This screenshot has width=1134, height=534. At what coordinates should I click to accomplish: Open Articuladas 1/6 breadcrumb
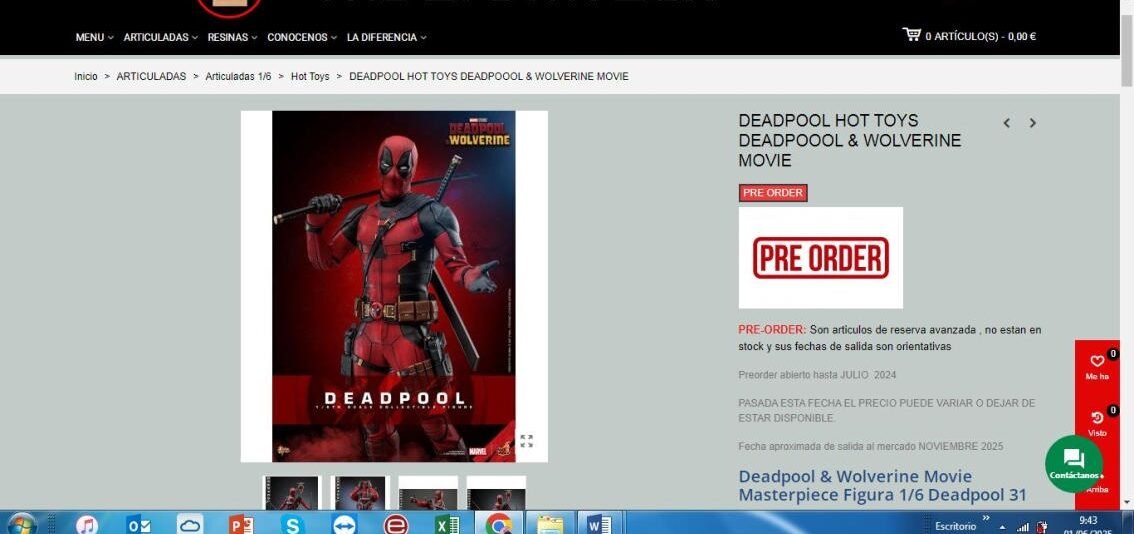point(238,76)
